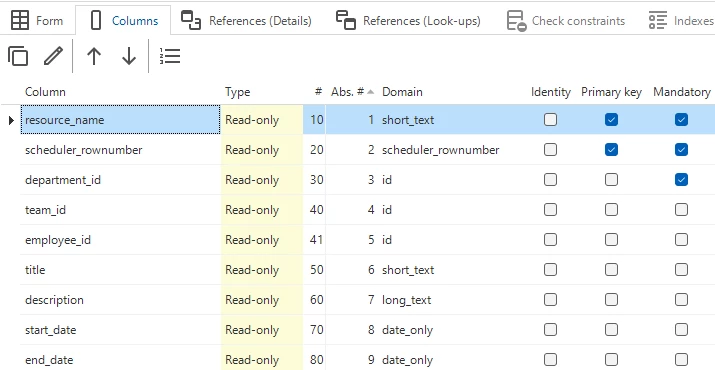The image size is (715, 370).
Task: Select the description row's long_text domain
Action: pos(406,300)
